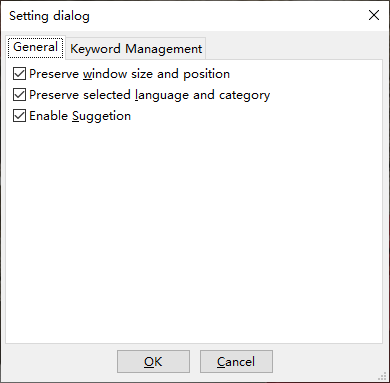Confirm settings with the OK button
Image resolution: width=390 pixels, height=383 pixels.
coord(153,362)
